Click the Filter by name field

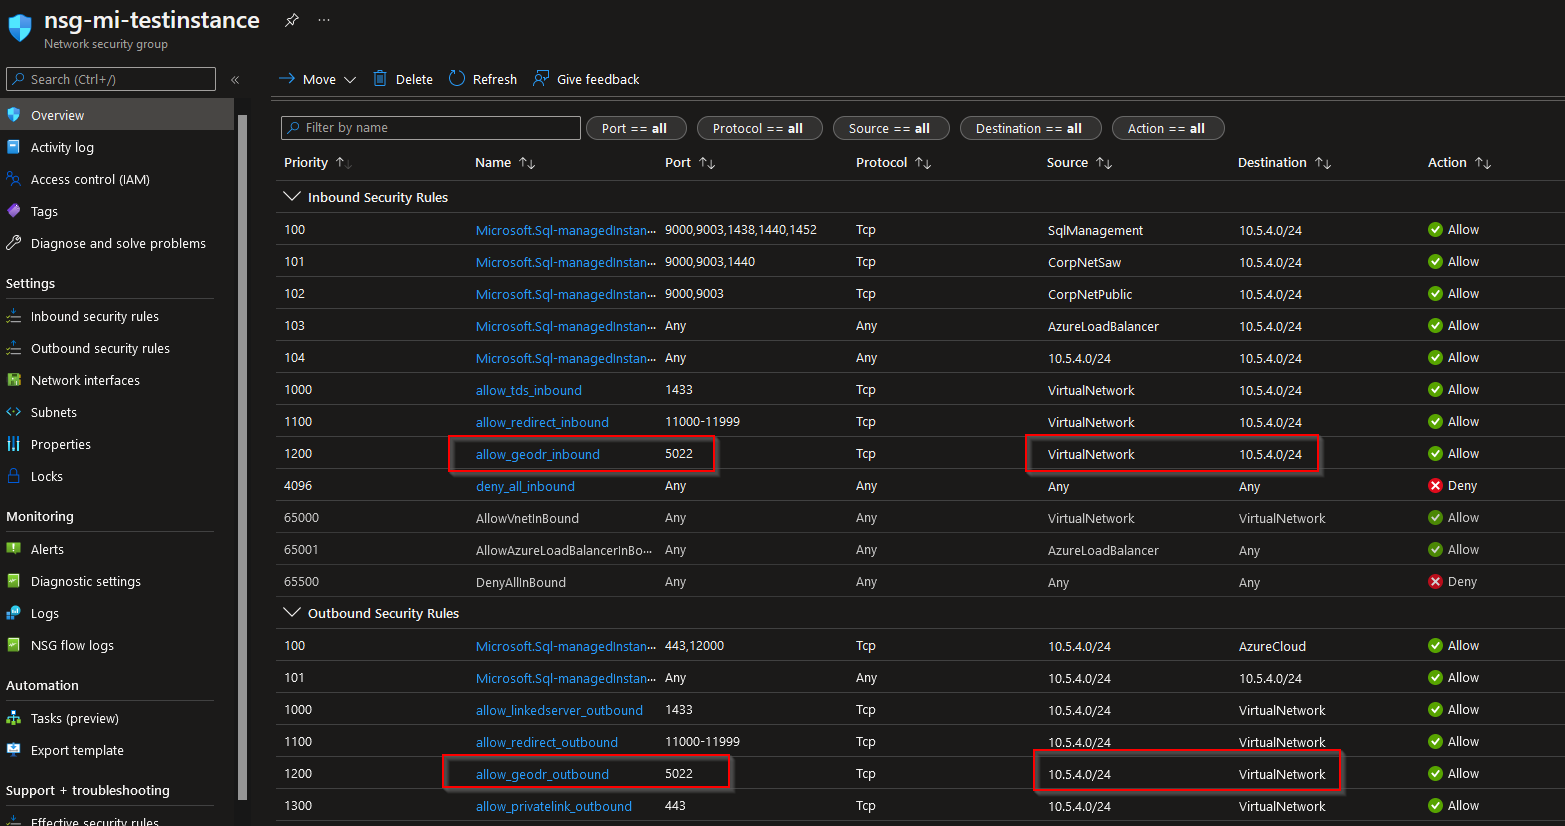tap(431, 128)
